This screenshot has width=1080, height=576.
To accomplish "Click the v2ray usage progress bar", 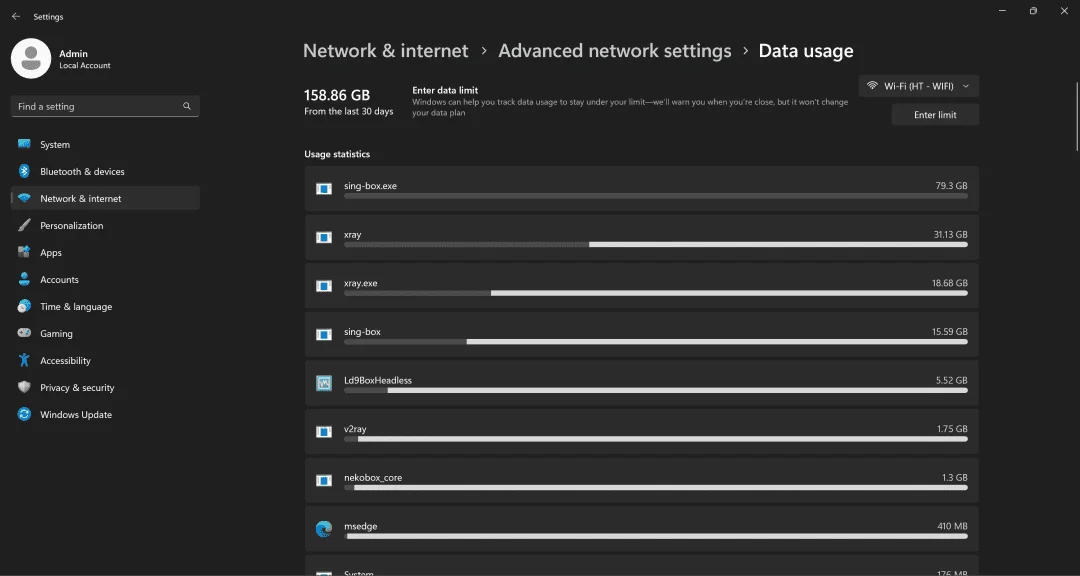I will click(656, 439).
